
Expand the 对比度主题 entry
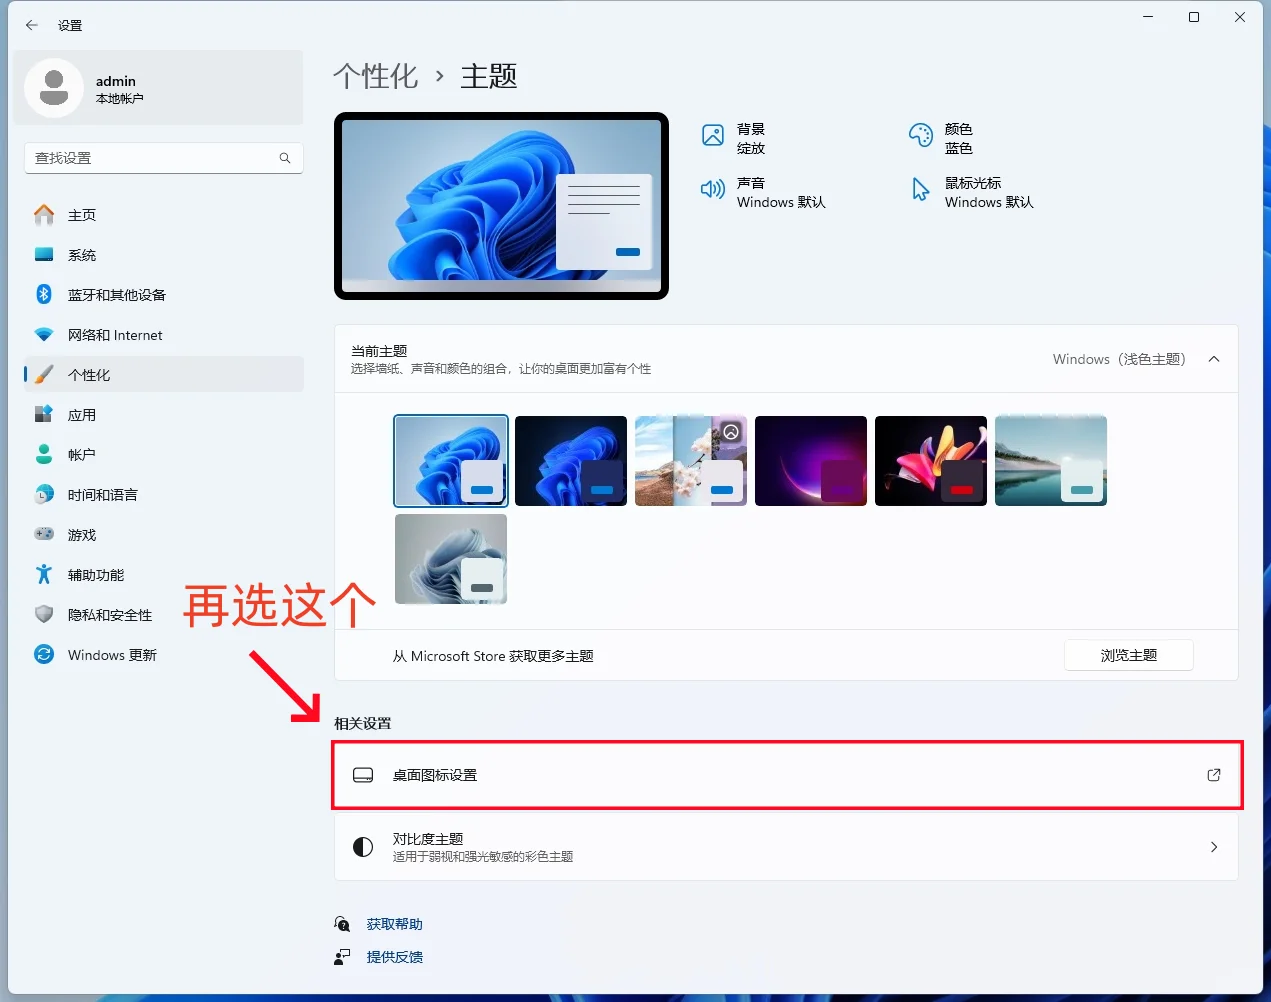1214,847
